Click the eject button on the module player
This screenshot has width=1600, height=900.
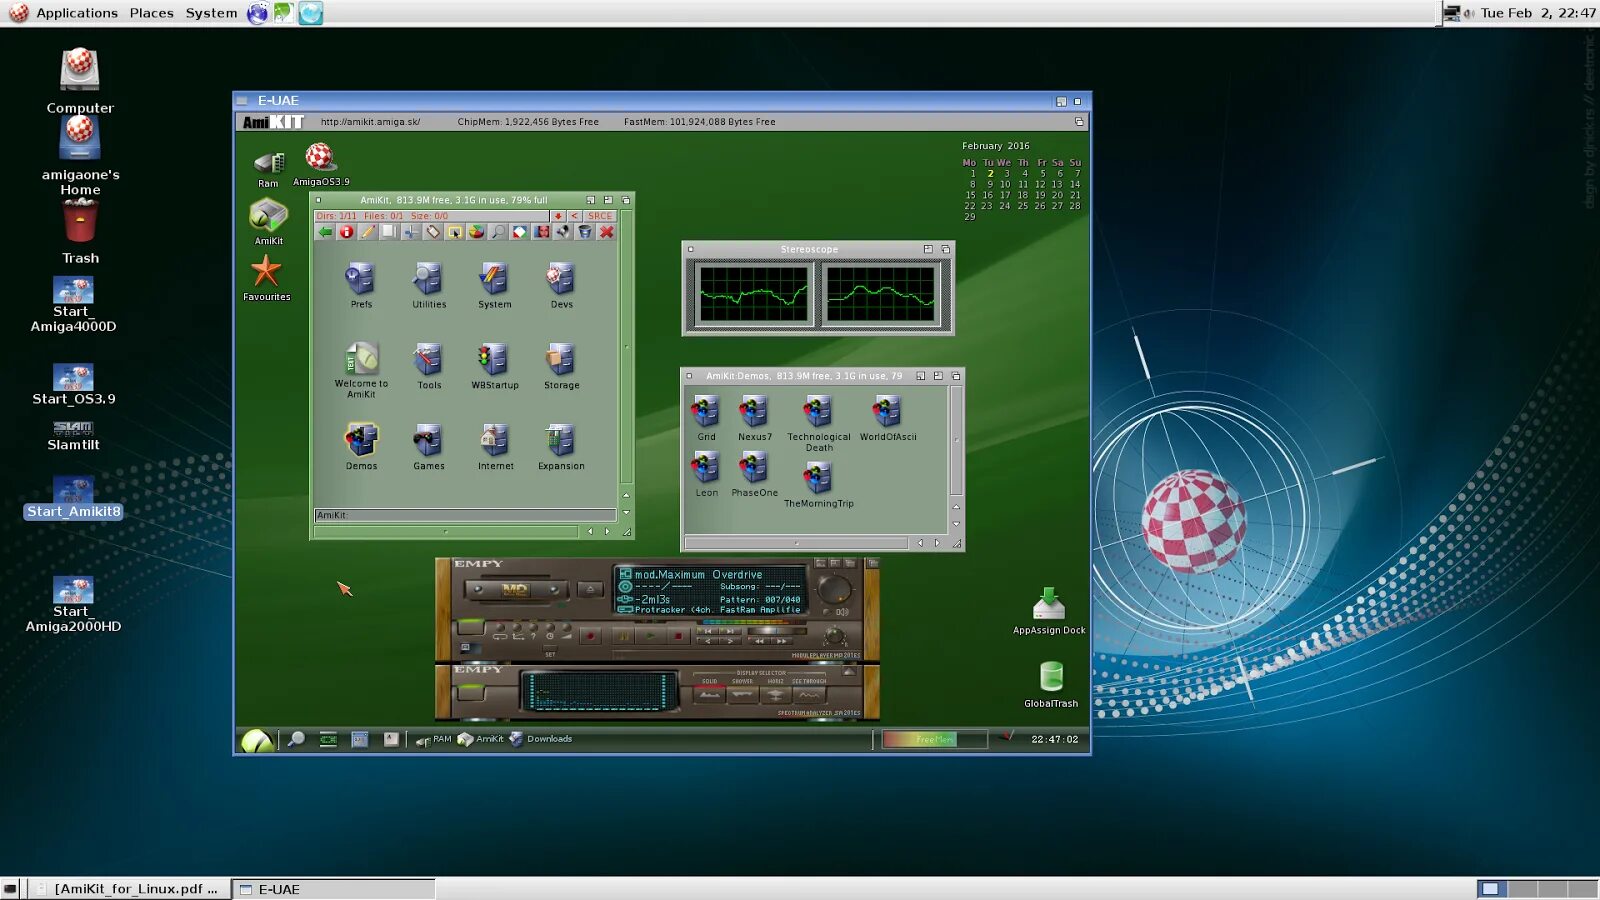(x=590, y=589)
